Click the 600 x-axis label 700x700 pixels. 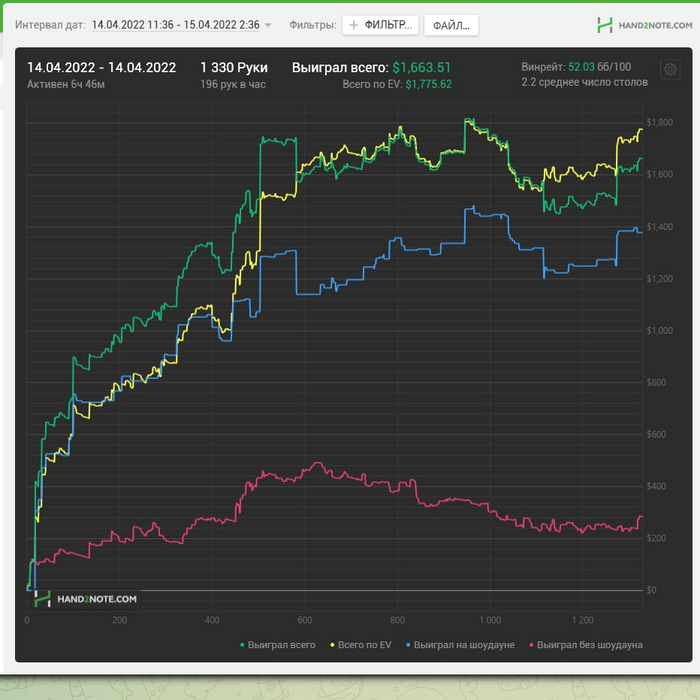coord(305,620)
